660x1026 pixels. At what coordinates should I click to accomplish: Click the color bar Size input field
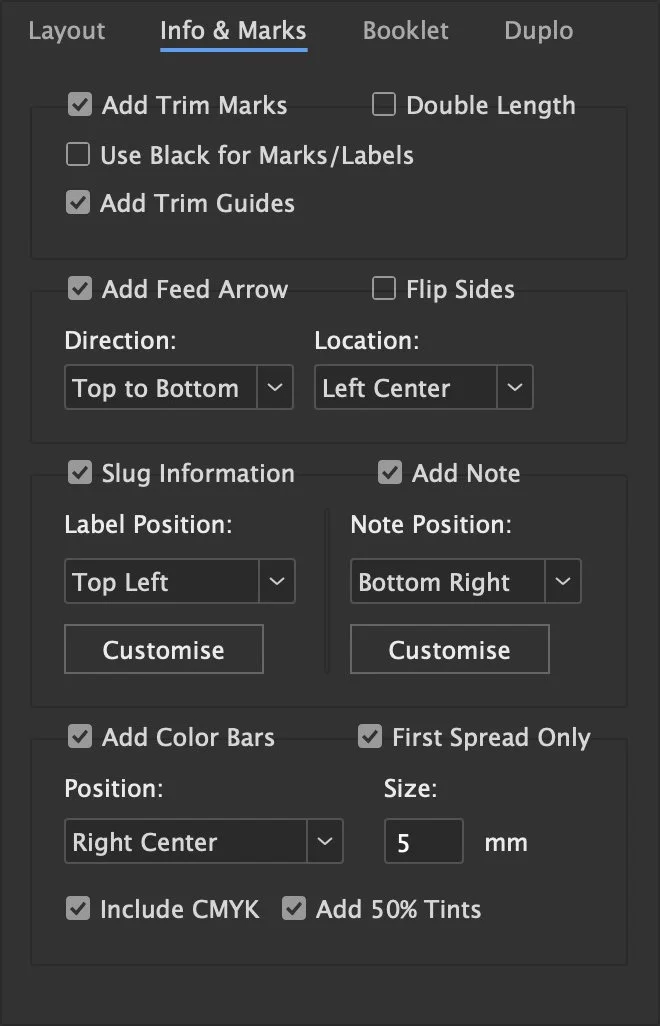pos(424,841)
